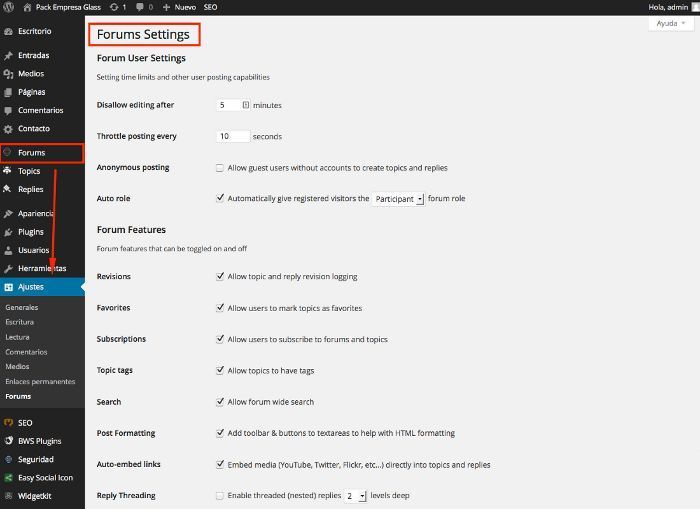Open the reply threading levels dropdown

(356, 496)
